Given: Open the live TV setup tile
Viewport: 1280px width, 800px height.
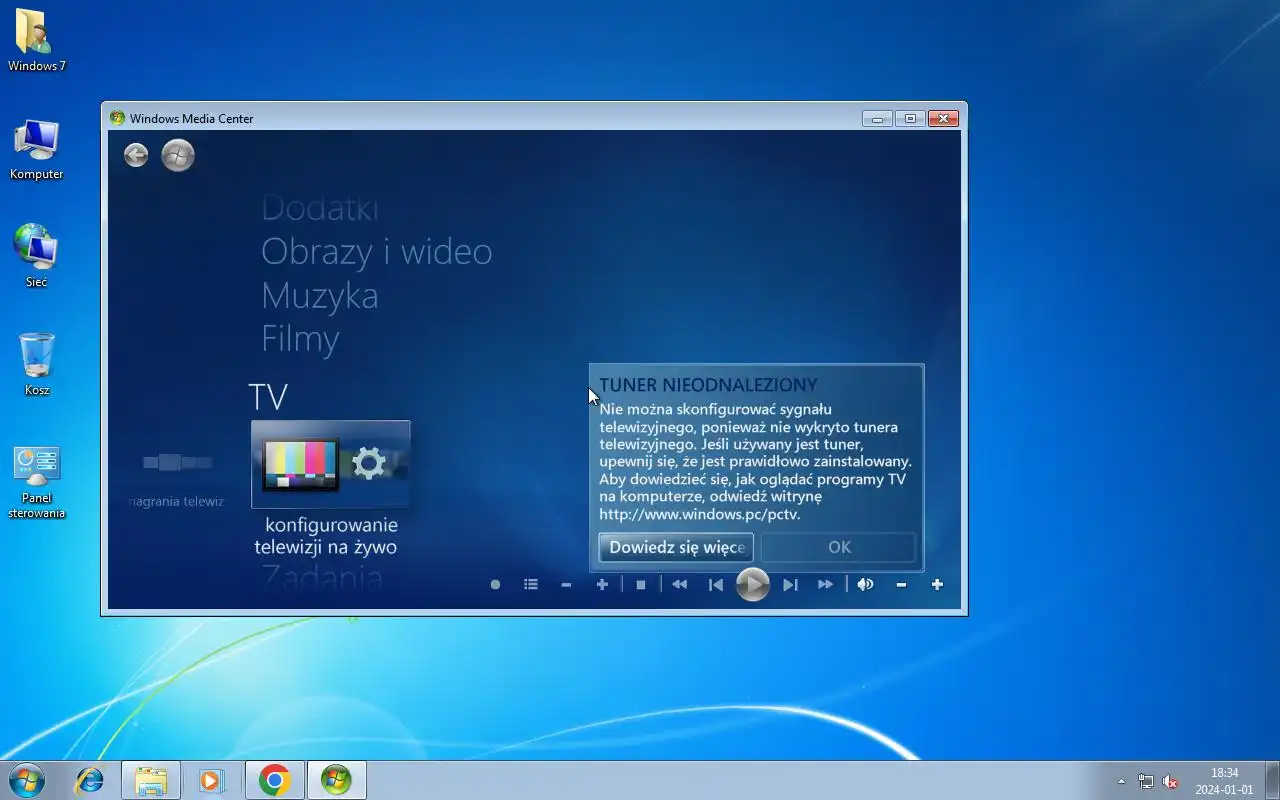Looking at the screenshot, I should [331, 464].
